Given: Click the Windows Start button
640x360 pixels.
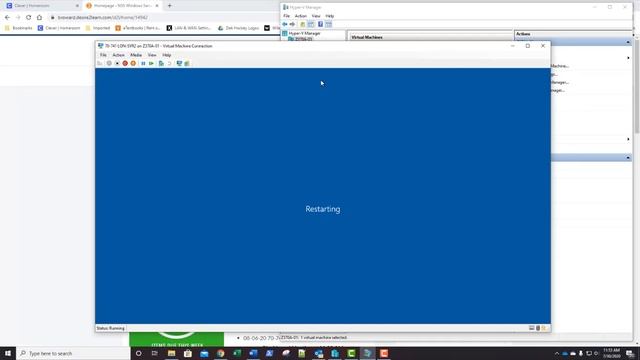Looking at the screenshot, I should [8, 353].
